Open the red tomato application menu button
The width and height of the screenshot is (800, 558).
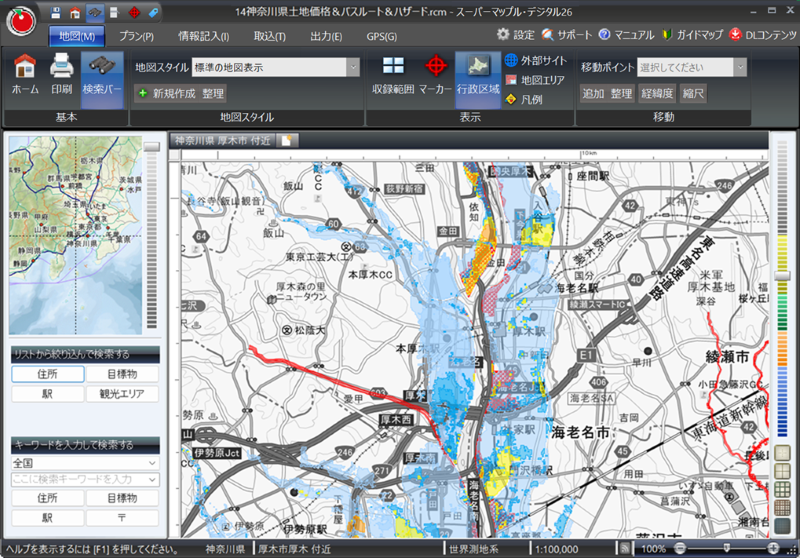(x=21, y=22)
